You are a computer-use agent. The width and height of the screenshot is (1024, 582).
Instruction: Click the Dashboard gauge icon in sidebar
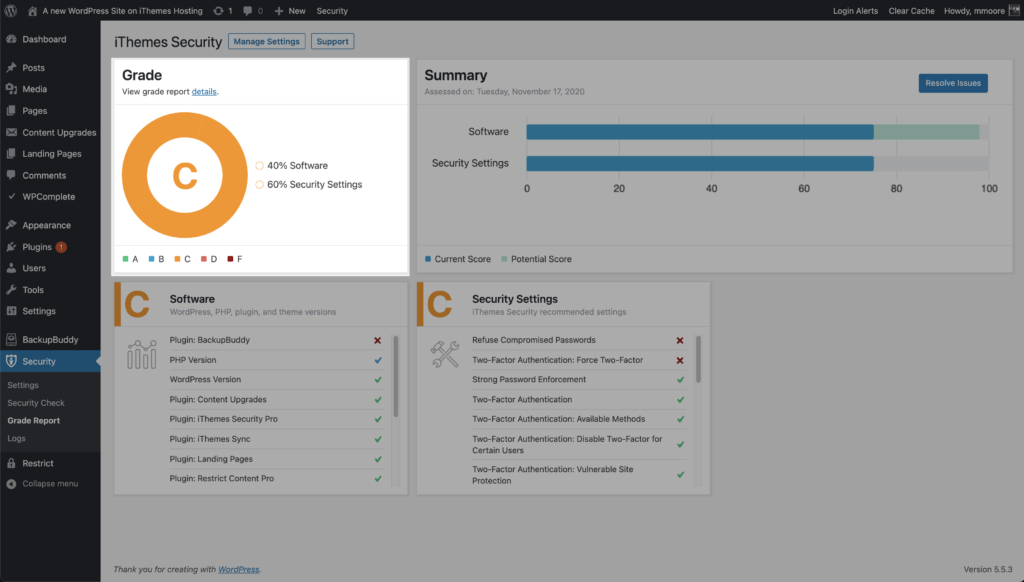click(x=11, y=39)
